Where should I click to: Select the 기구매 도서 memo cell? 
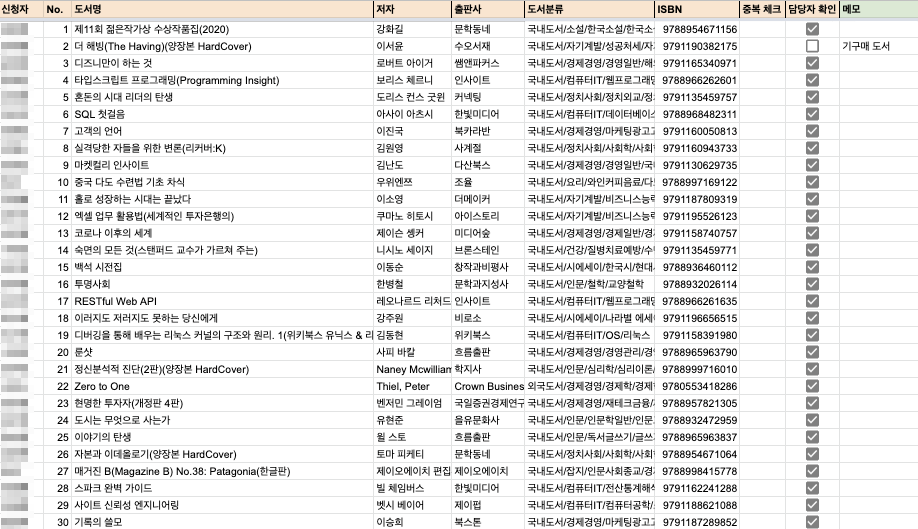(x=879, y=46)
